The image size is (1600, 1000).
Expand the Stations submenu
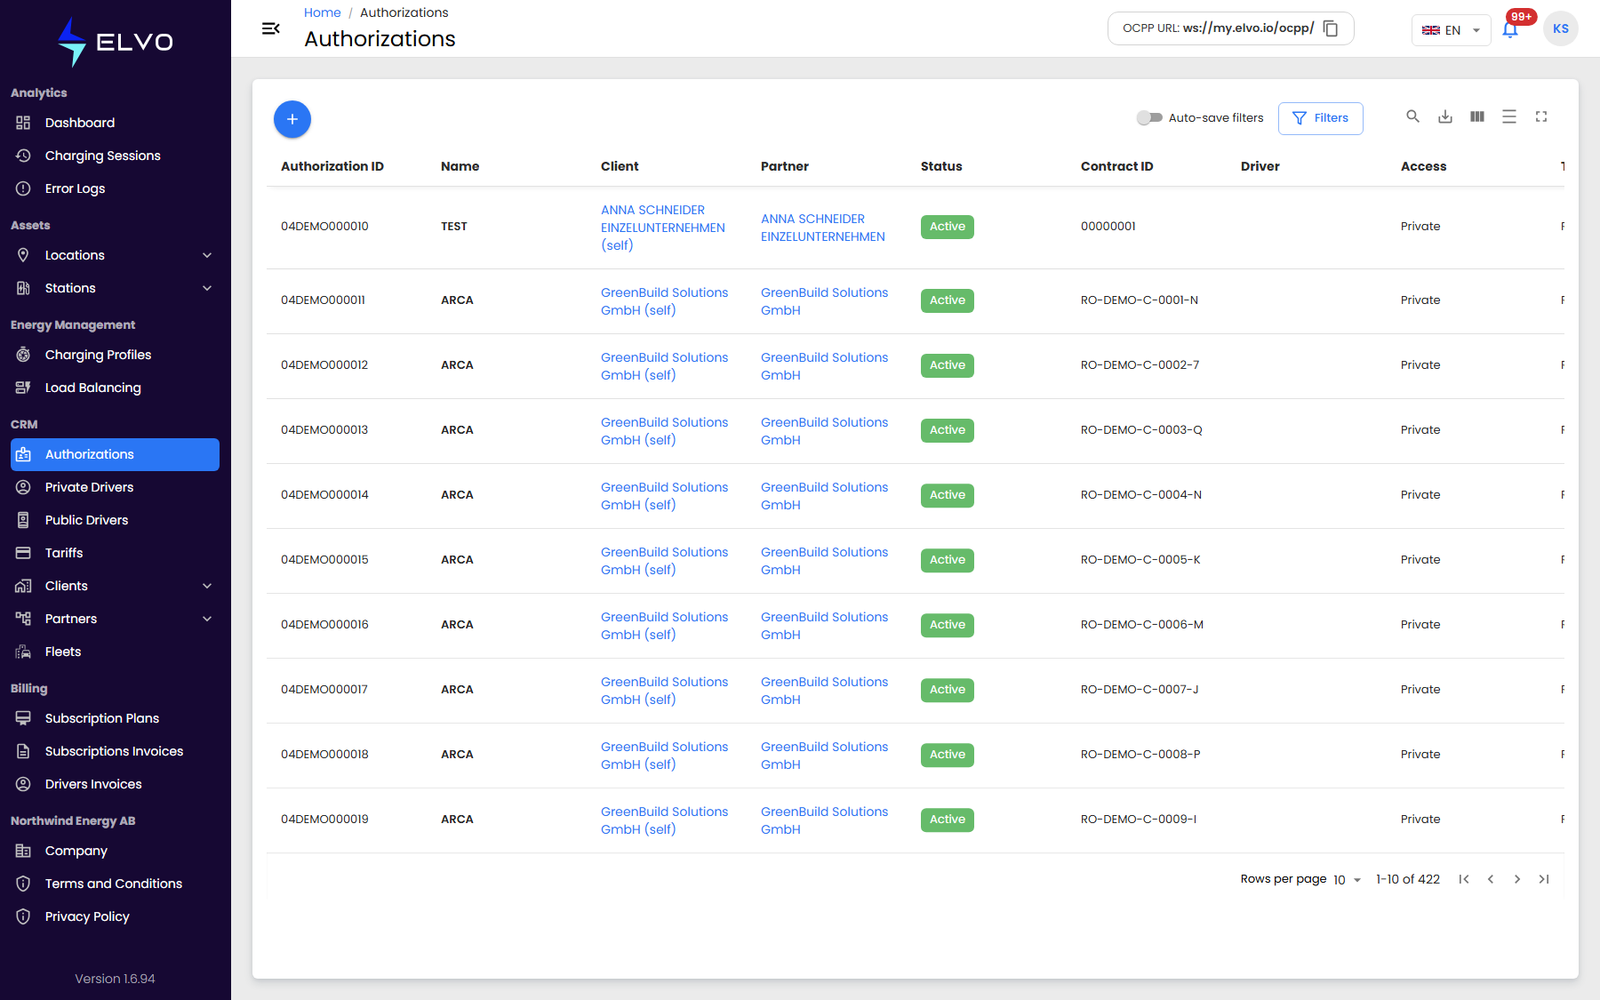[207, 289]
